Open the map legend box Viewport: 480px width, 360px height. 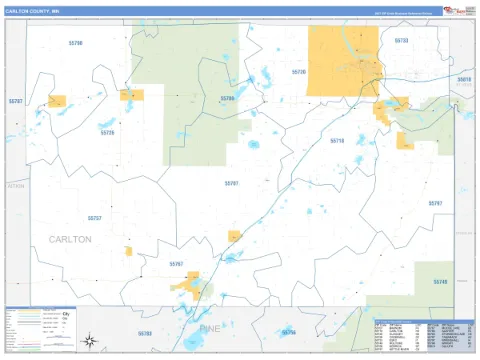(41, 329)
